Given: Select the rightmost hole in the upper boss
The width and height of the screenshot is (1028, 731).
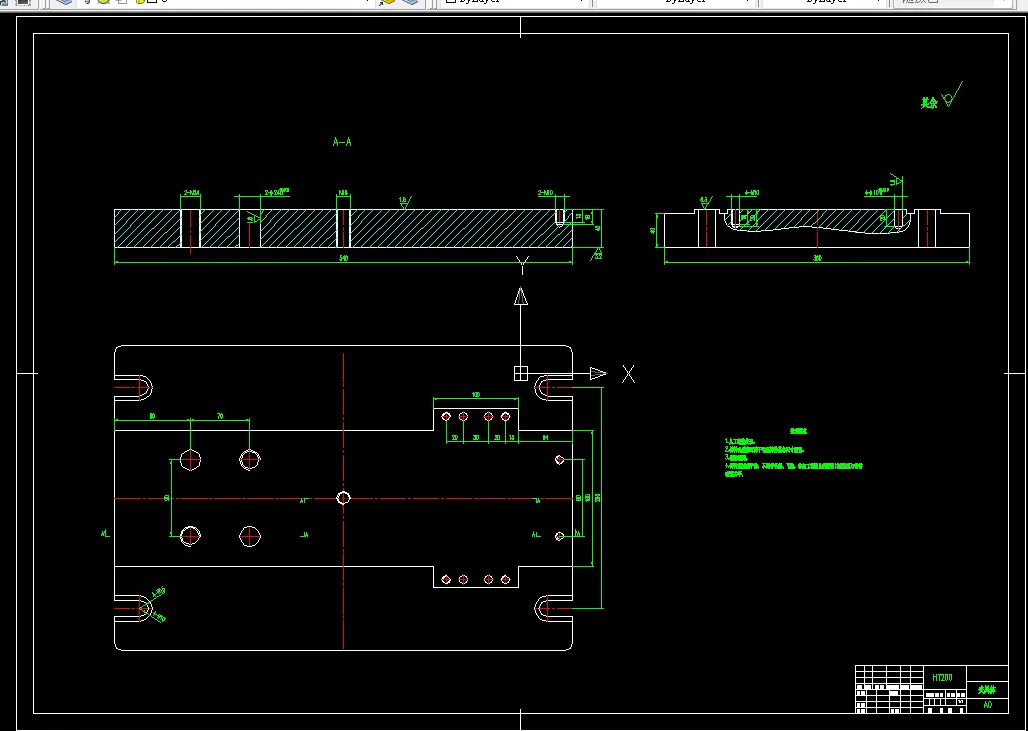Looking at the screenshot, I should (505, 416).
